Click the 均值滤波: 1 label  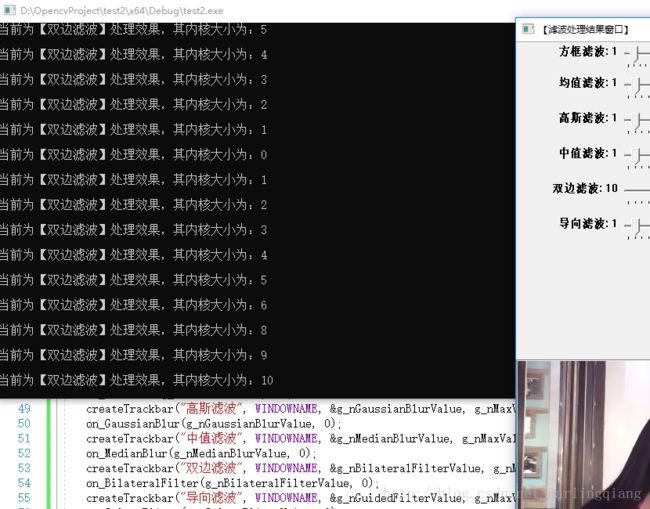(588, 82)
